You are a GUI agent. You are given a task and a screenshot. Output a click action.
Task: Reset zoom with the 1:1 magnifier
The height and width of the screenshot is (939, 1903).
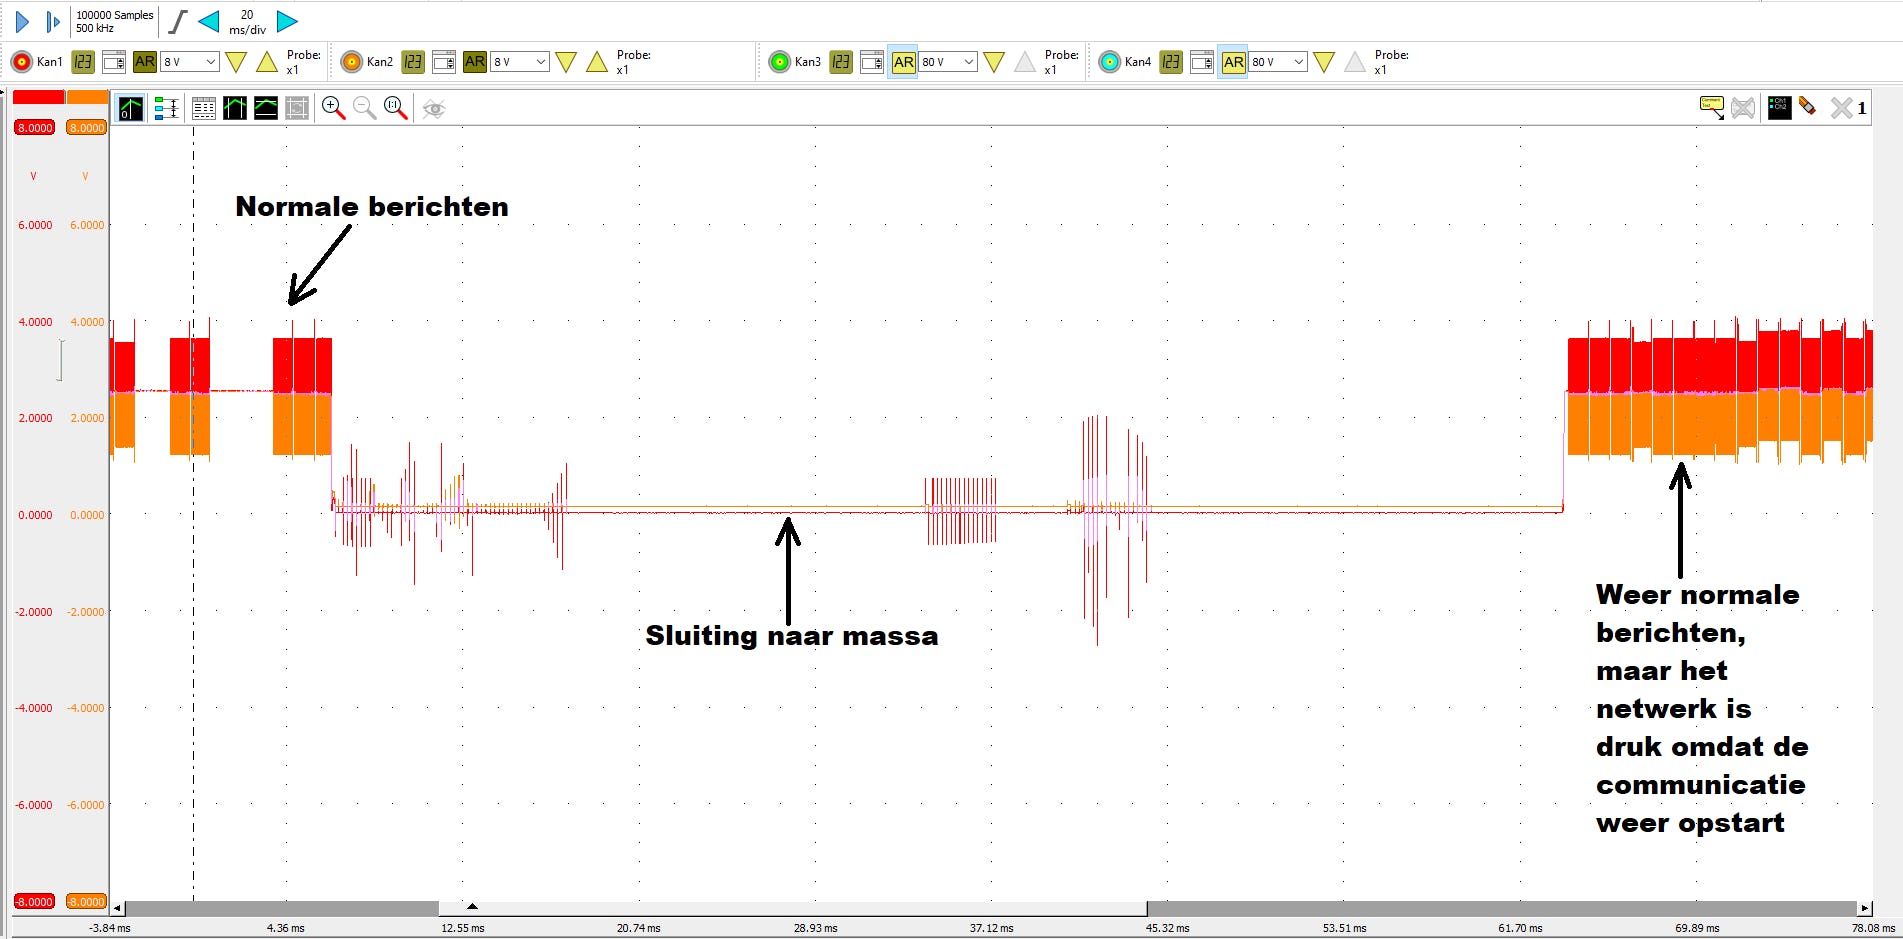pyautogui.click(x=396, y=108)
